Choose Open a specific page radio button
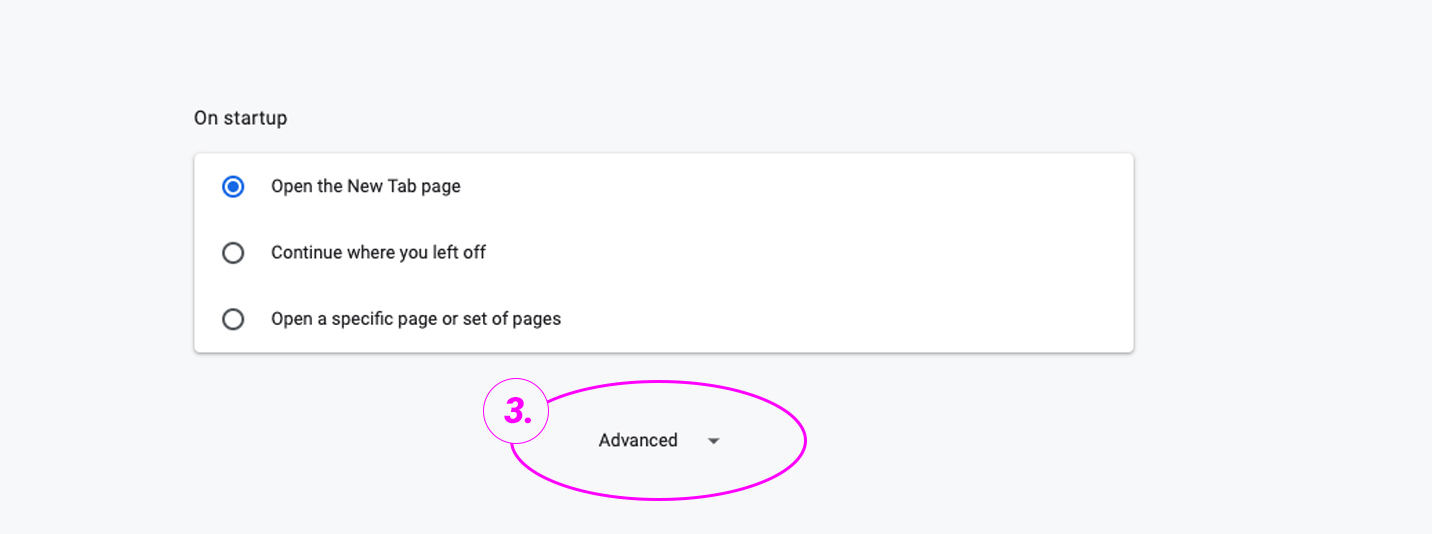Viewport: 1432px width, 534px height. [233, 320]
